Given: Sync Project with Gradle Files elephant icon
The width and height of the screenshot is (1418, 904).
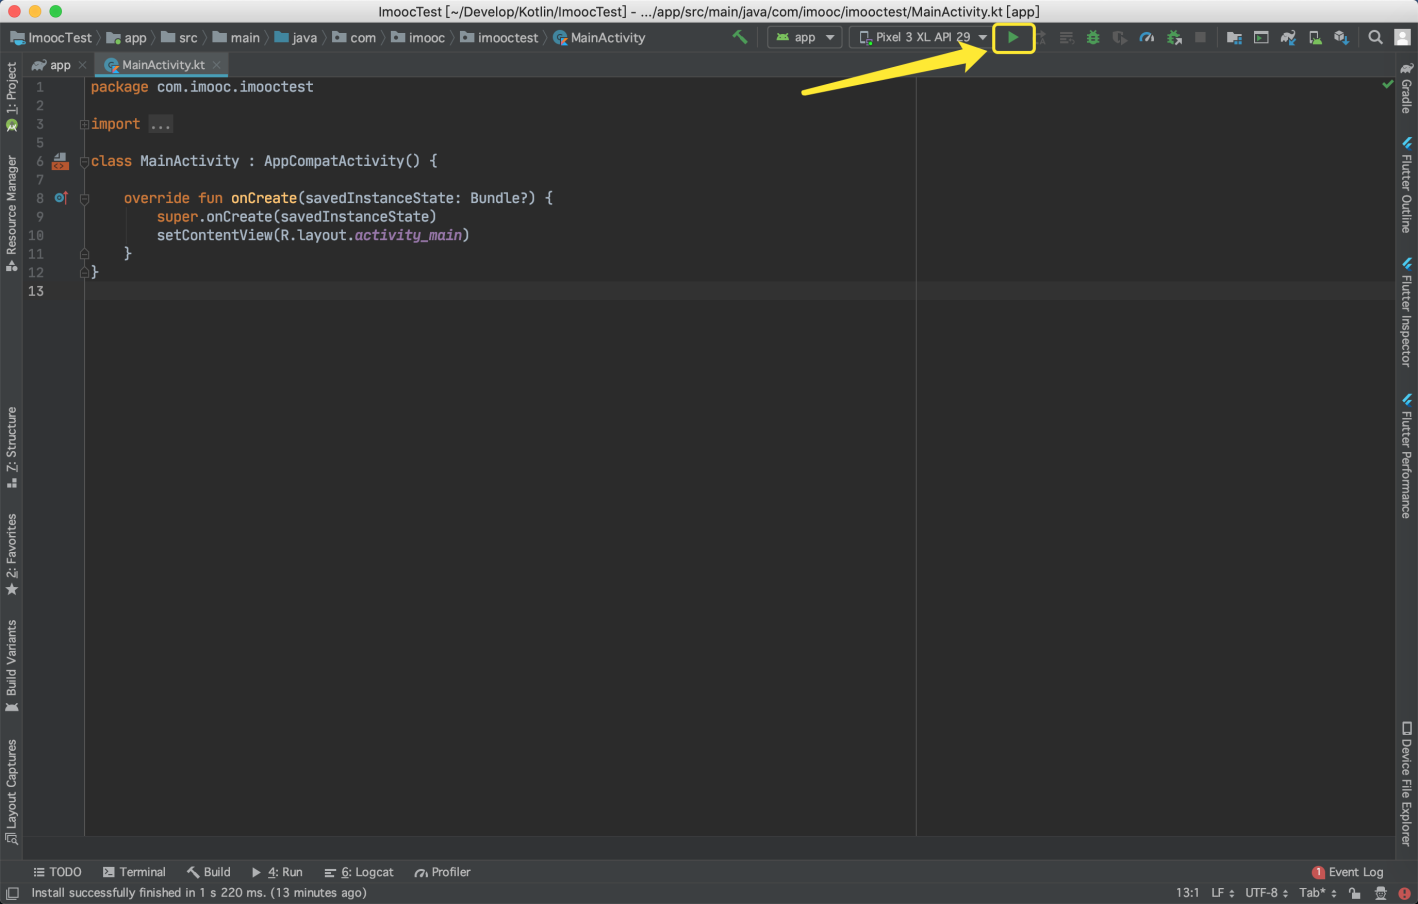Looking at the screenshot, I should tap(1288, 37).
